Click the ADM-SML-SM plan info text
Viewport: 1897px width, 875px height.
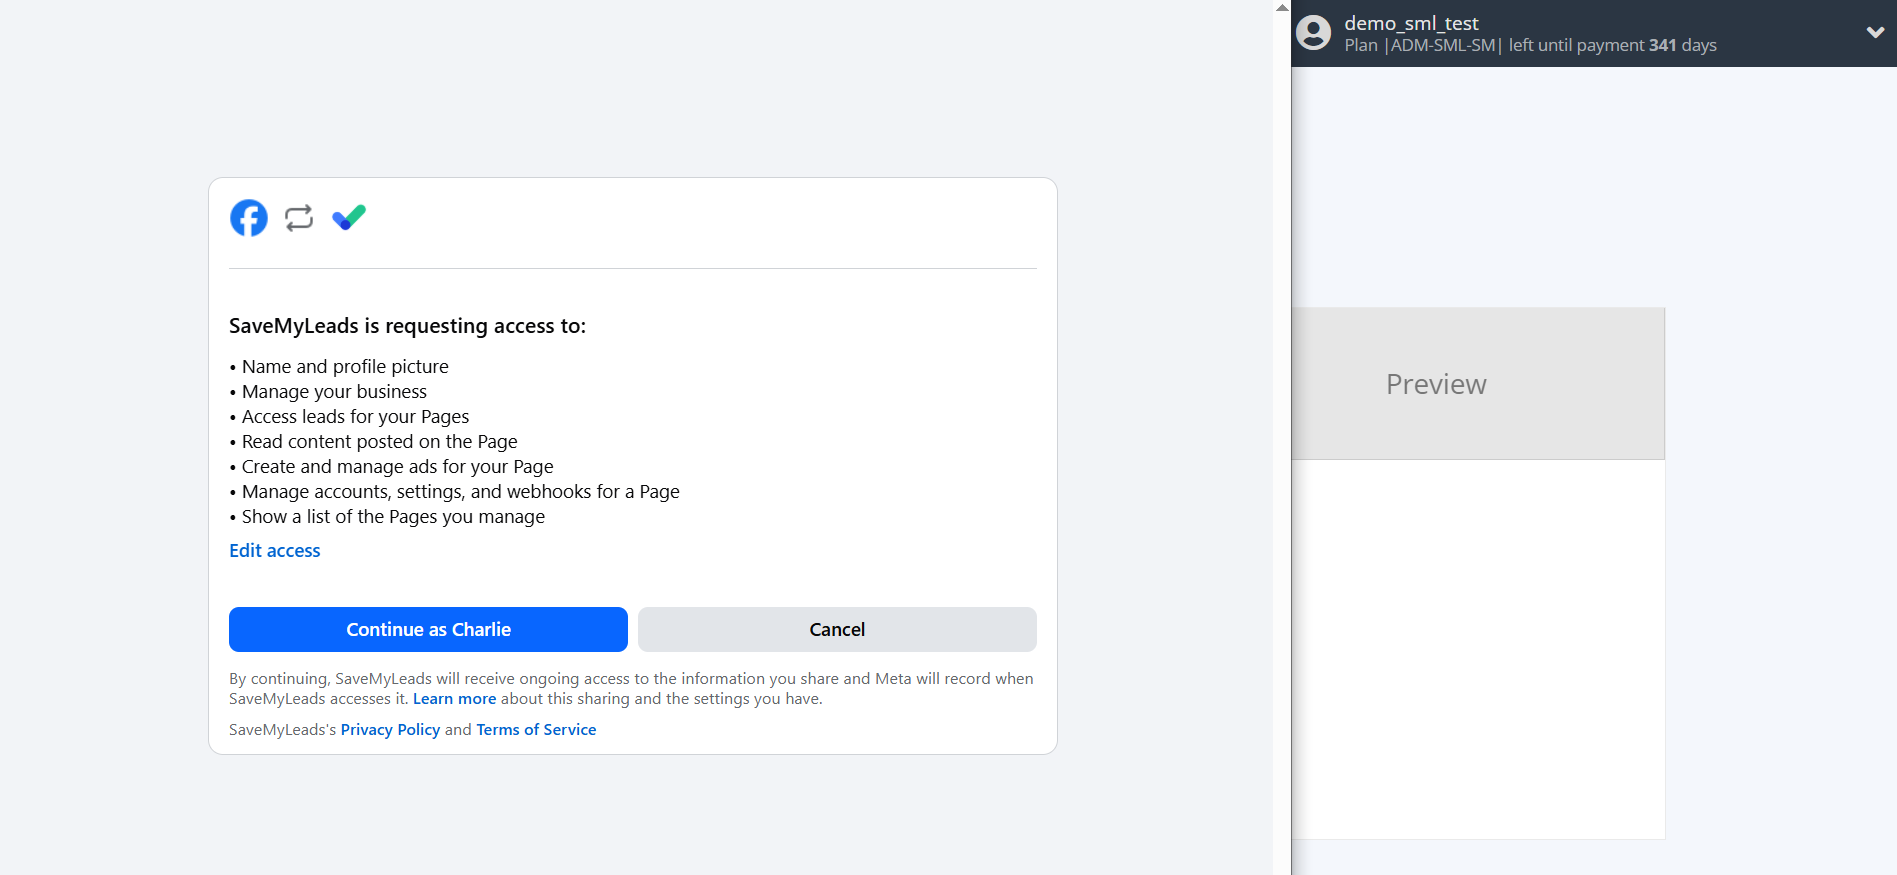(1442, 46)
